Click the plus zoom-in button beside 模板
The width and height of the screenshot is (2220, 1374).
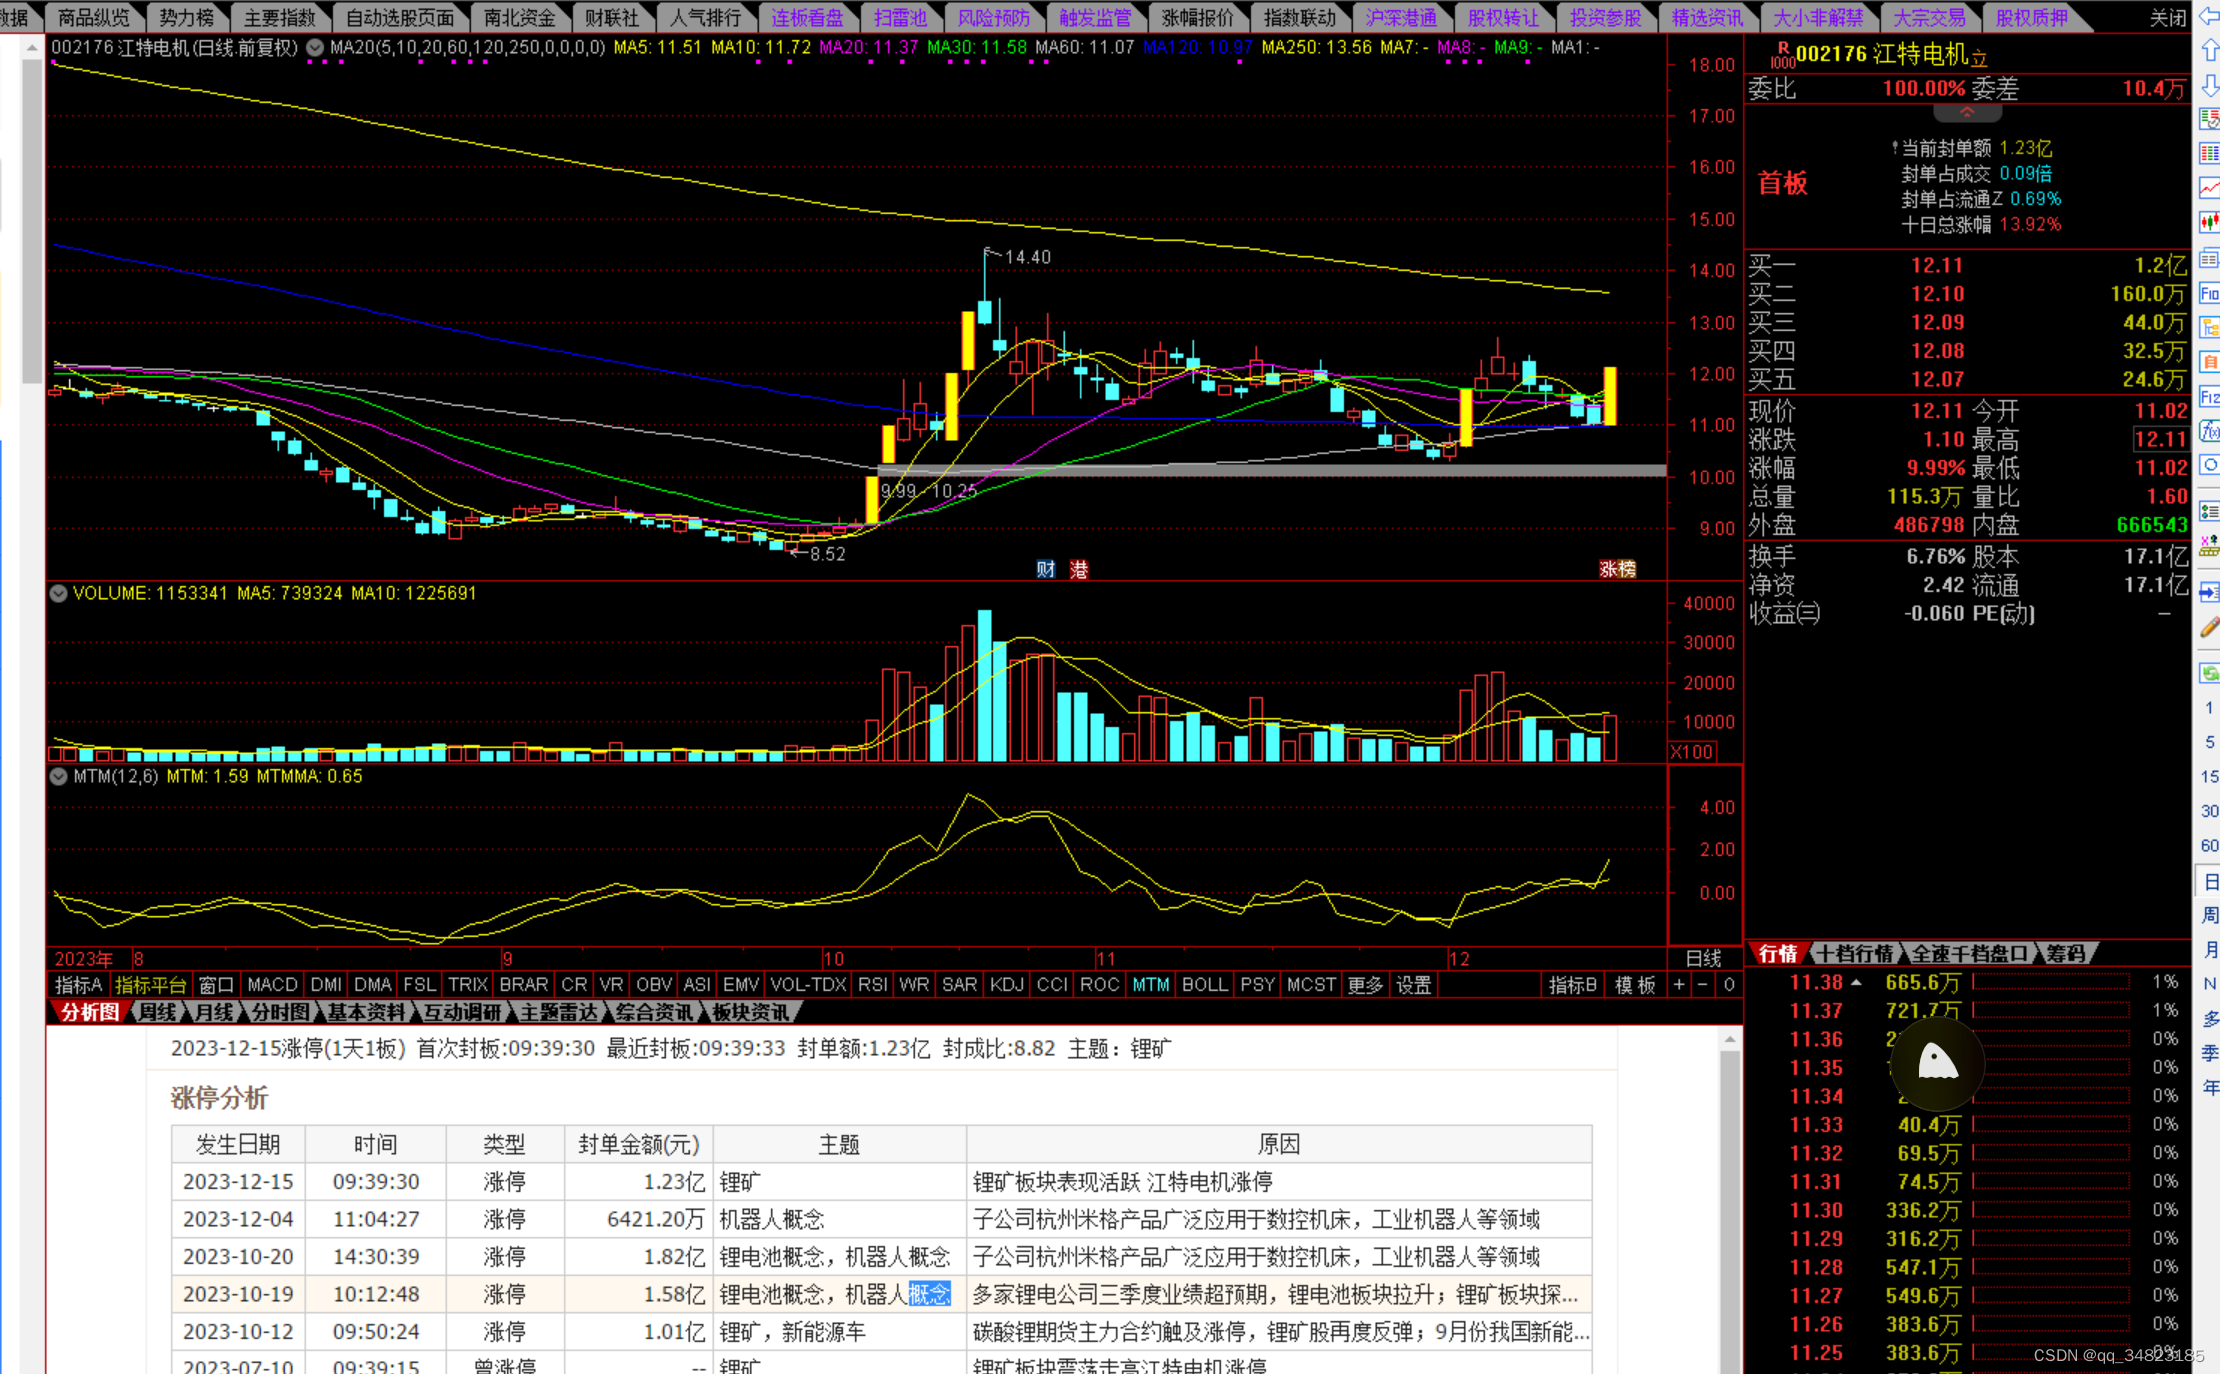click(x=1679, y=985)
